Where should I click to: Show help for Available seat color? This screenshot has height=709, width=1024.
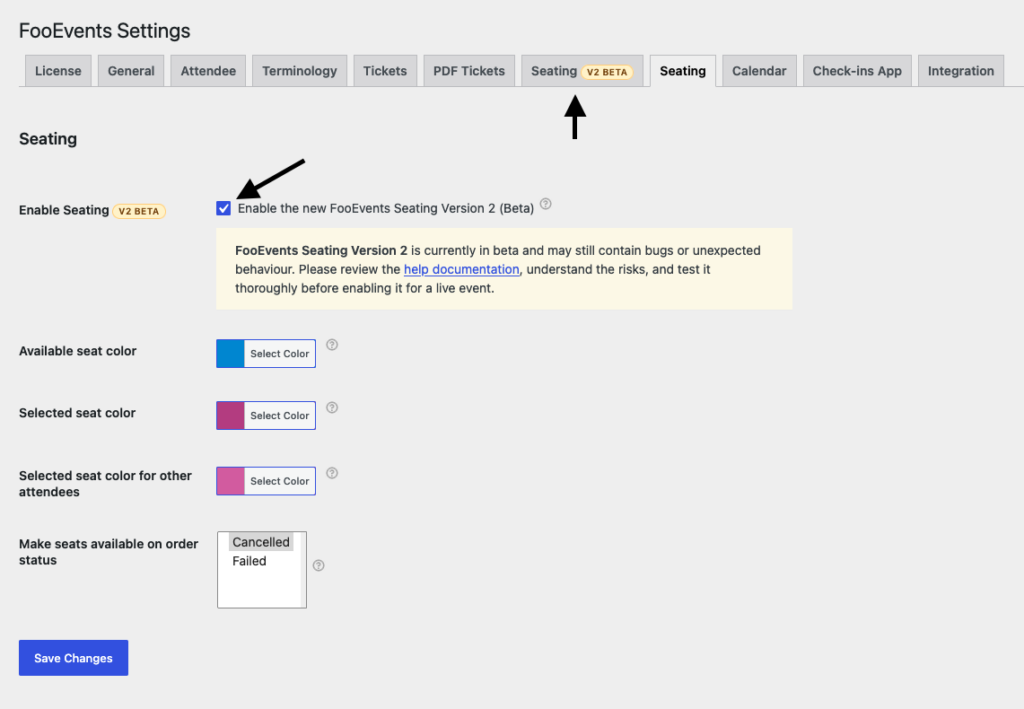tap(332, 345)
